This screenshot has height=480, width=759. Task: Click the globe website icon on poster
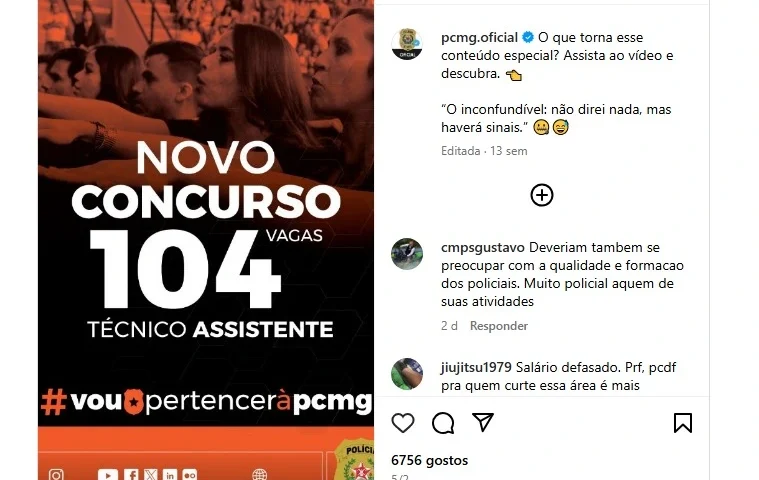click(259, 475)
